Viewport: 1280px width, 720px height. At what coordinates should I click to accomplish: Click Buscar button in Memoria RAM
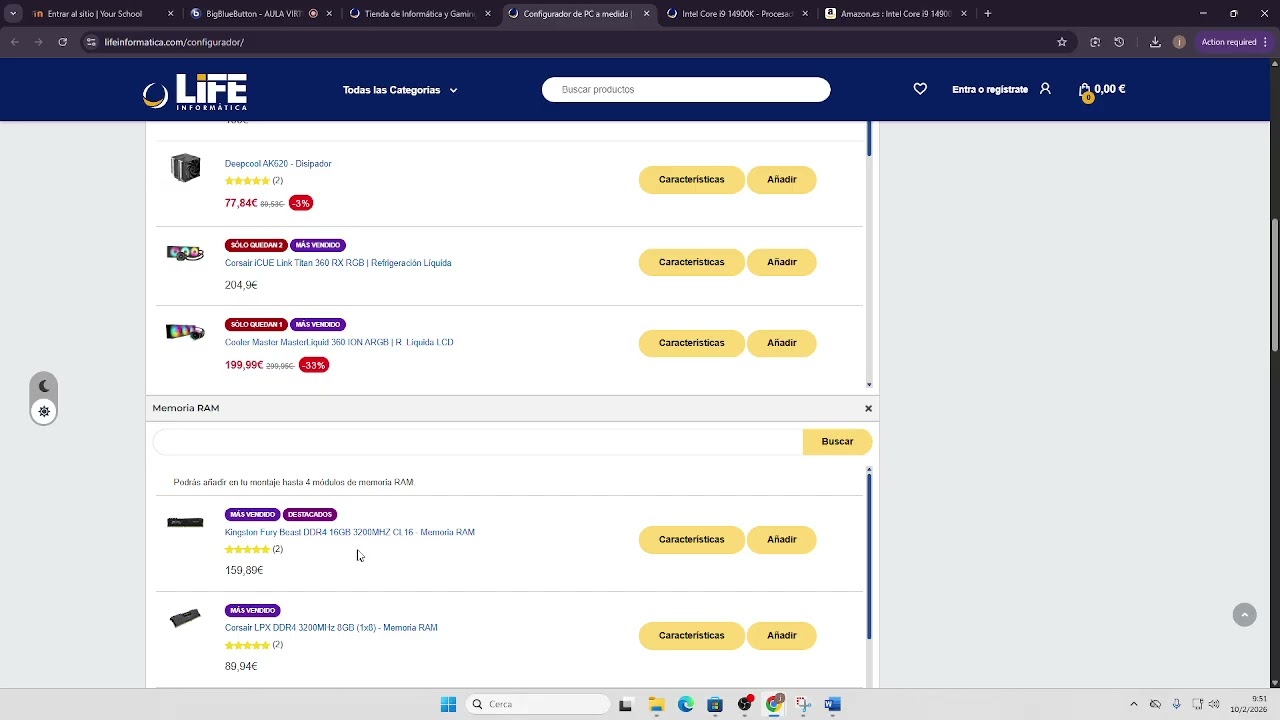click(x=837, y=442)
